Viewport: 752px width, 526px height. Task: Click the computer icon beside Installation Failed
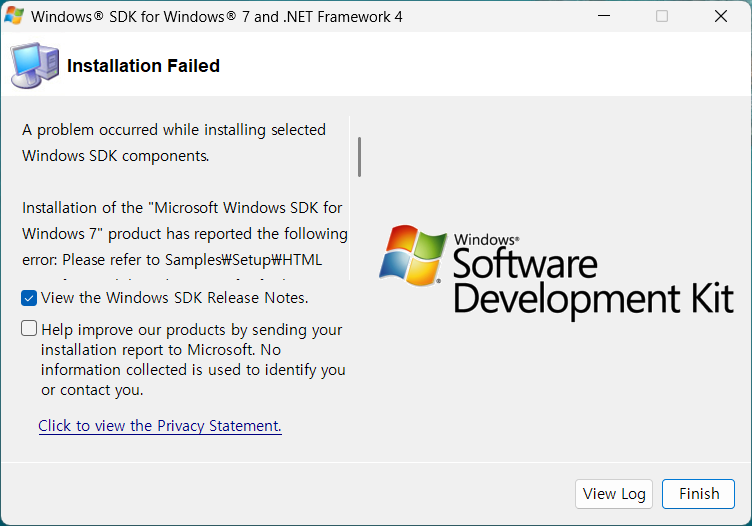[35, 65]
